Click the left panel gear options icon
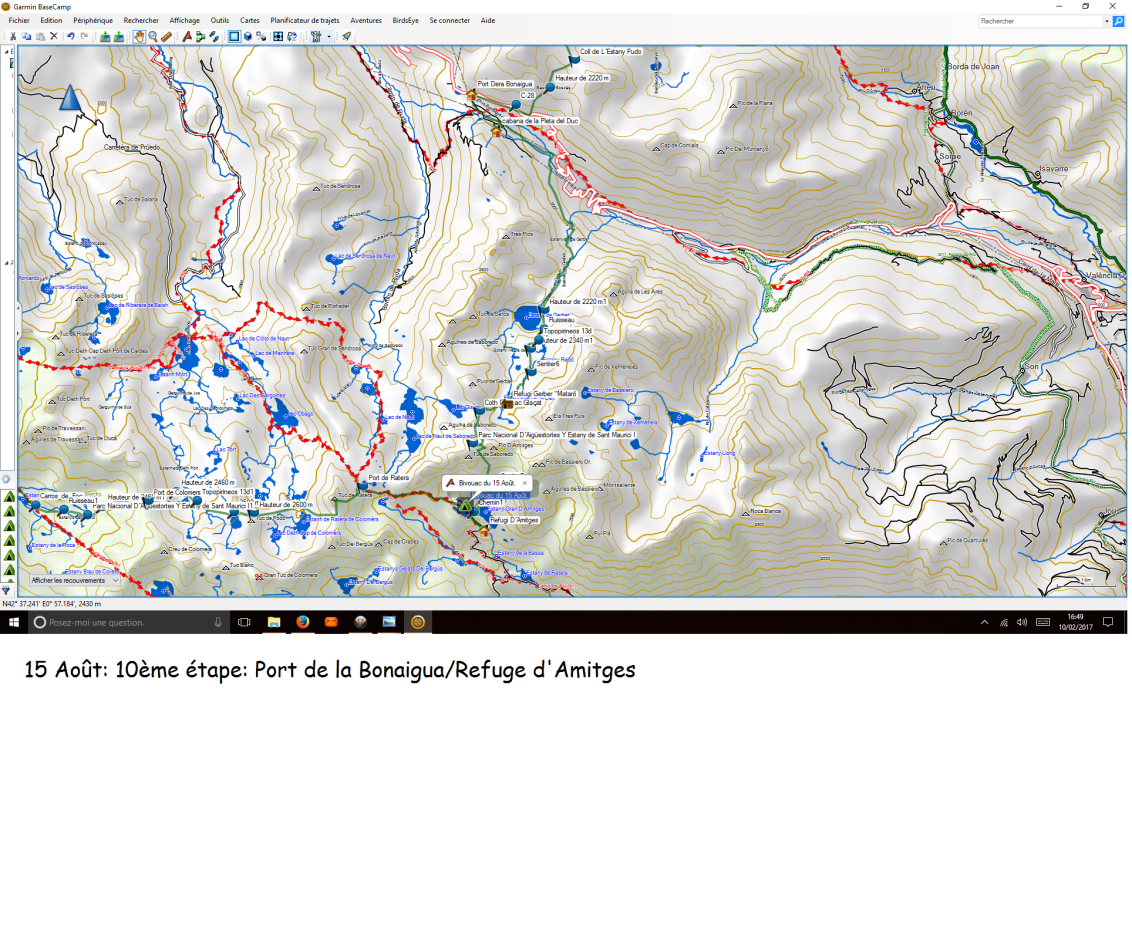Image resolution: width=1132 pixels, height=925 pixels. pyautogui.click(x=6, y=479)
